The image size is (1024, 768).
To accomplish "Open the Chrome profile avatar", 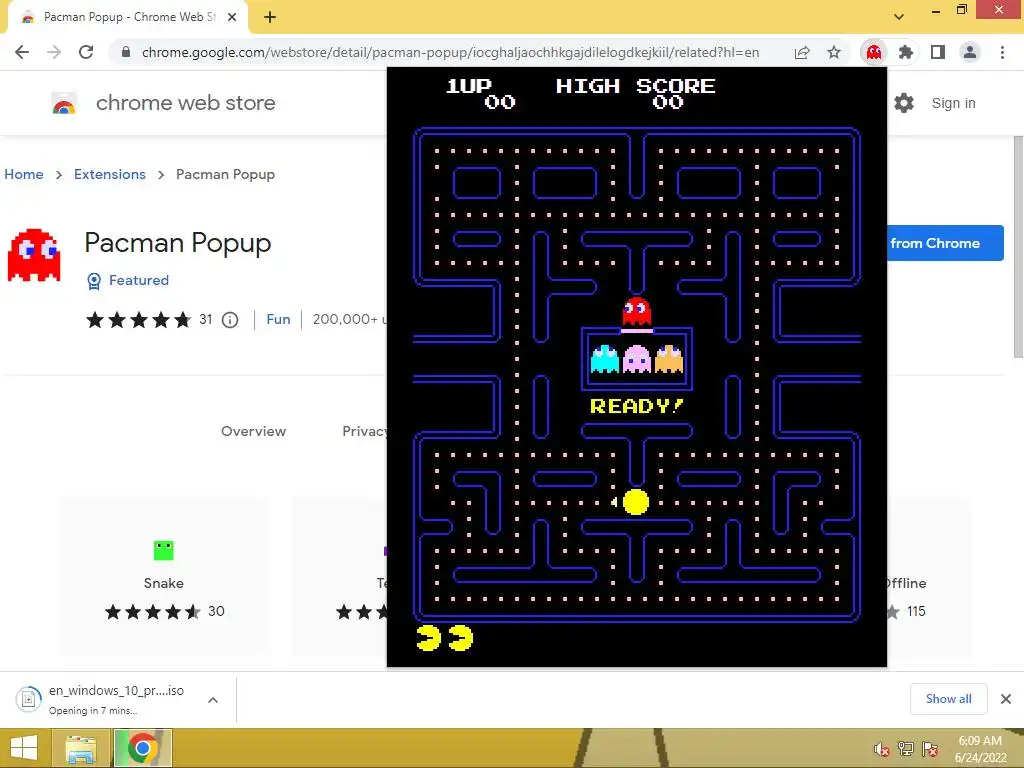I will coord(970,52).
